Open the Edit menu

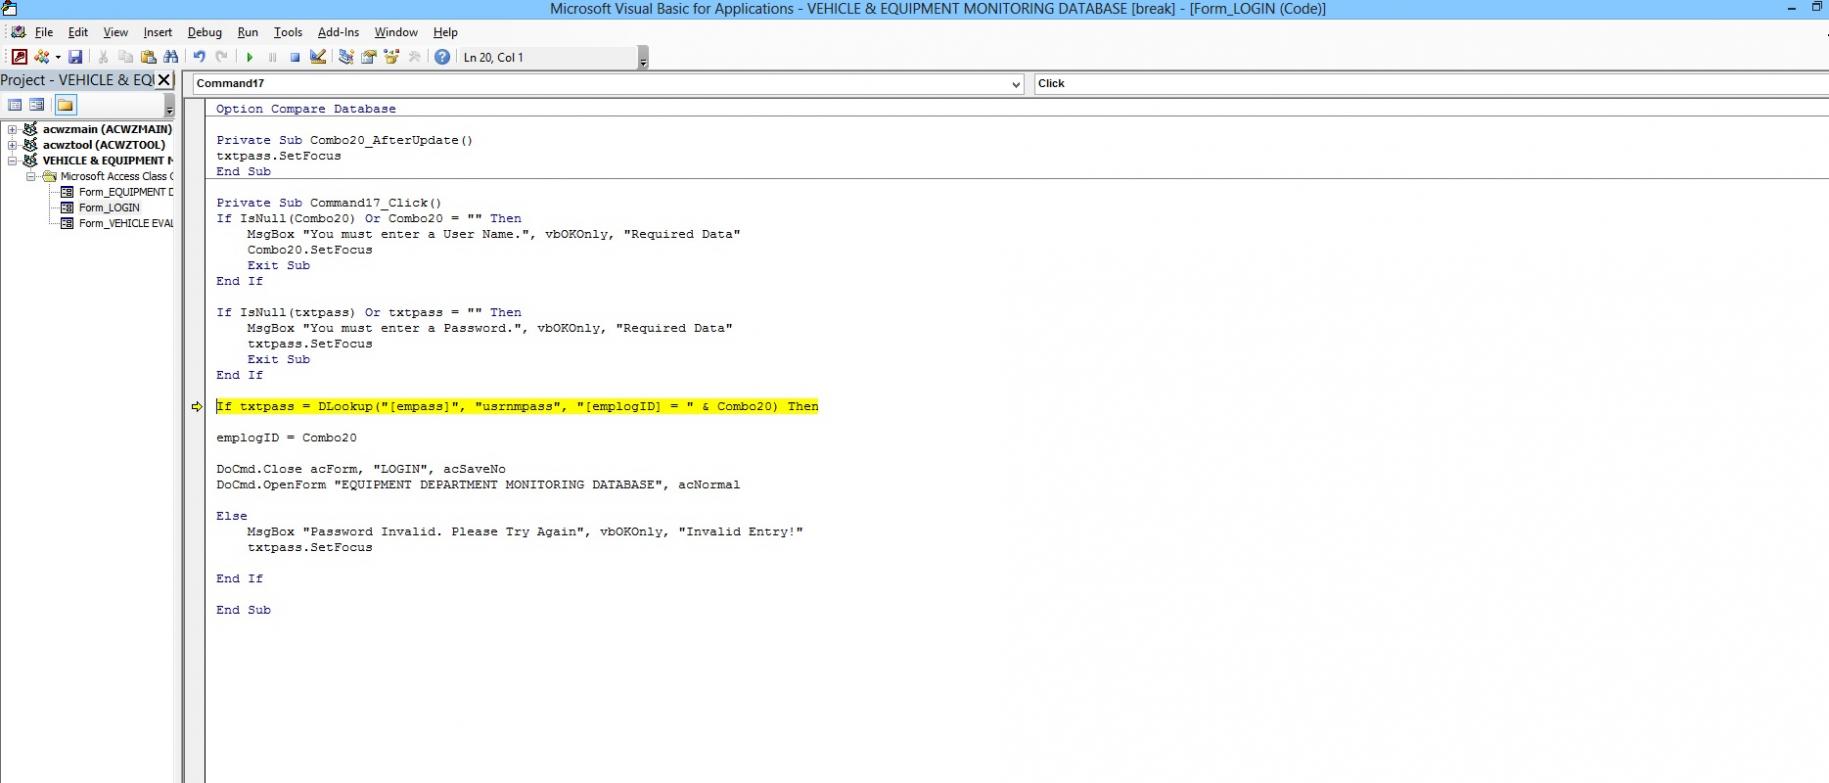coord(78,32)
